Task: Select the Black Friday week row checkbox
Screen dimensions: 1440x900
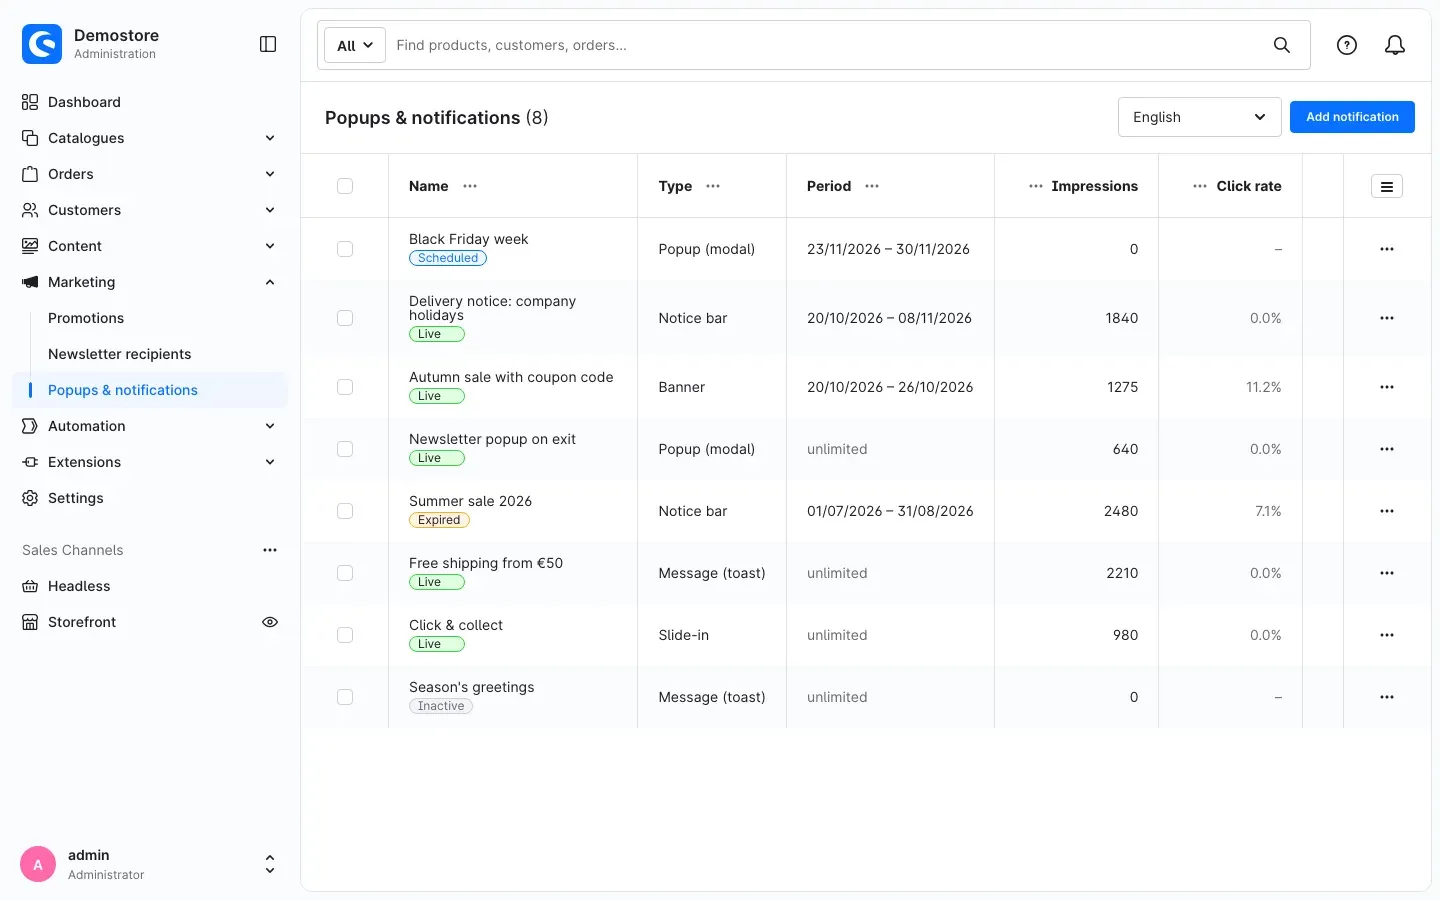Action: click(345, 249)
